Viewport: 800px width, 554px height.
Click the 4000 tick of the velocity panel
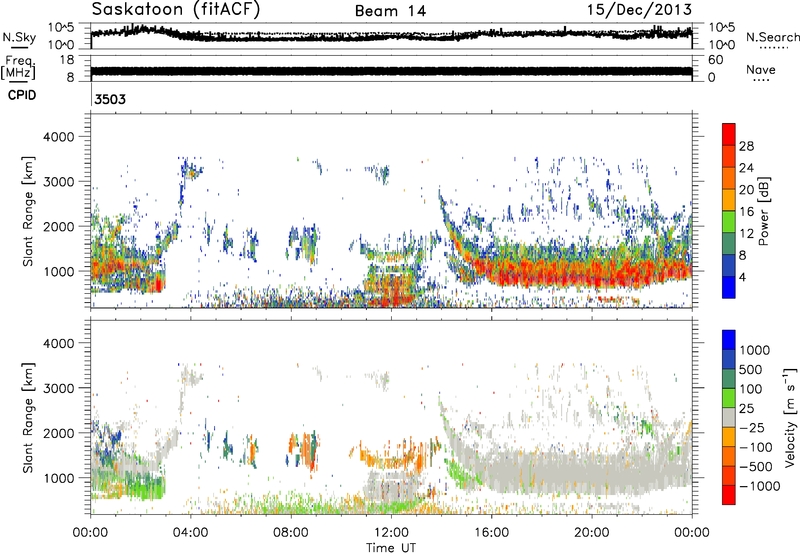(x=59, y=343)
